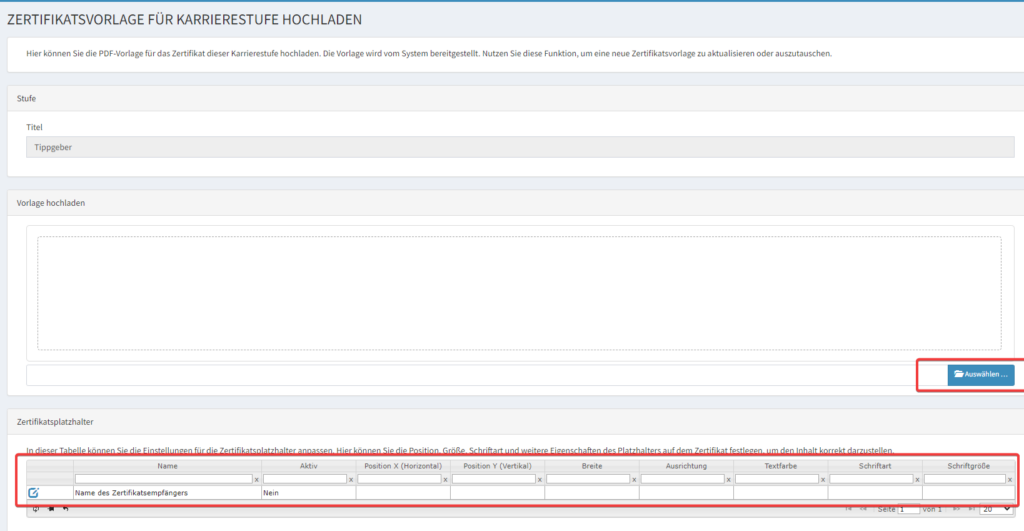This screenshot has height=531, width=1024.
Task: Focus the Schriftgröße filter field
Action: click(964, 480)
